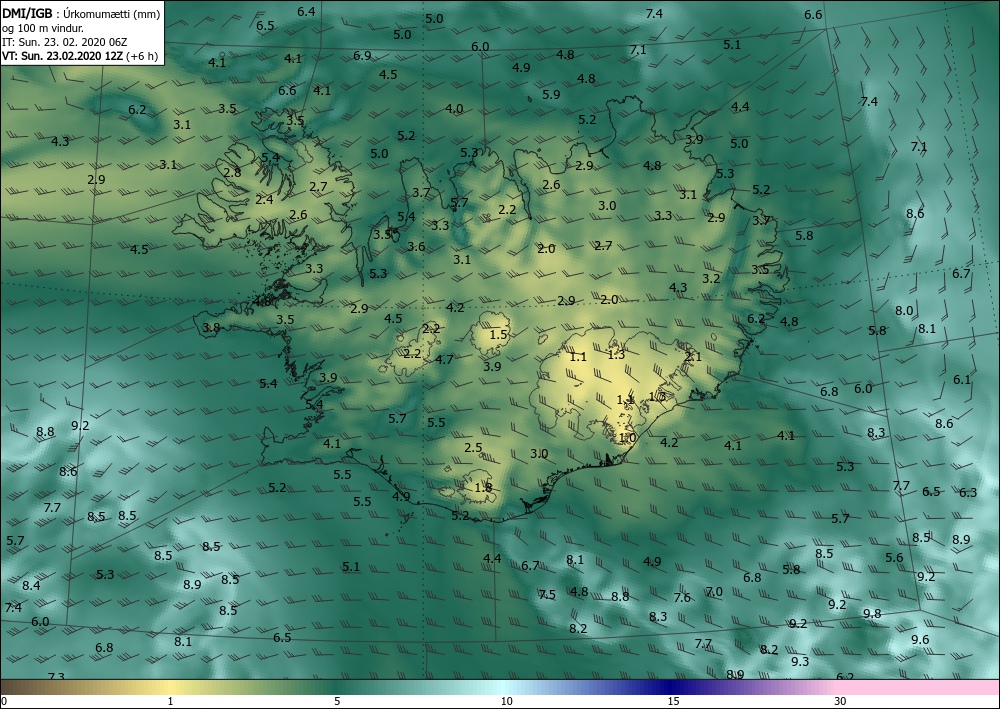The height and width of the screenshot is (709, 1000).
Task: Click the 2.1 value on eastern Vatnajökull
Action: 693,357
